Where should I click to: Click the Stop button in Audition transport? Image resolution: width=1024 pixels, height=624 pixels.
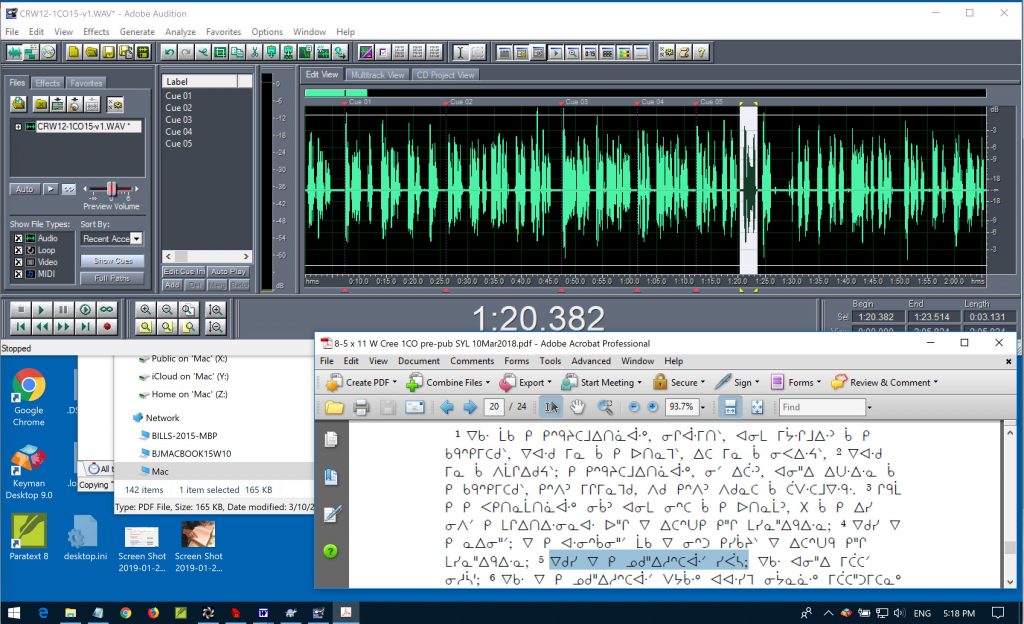[x=20, y=309]
